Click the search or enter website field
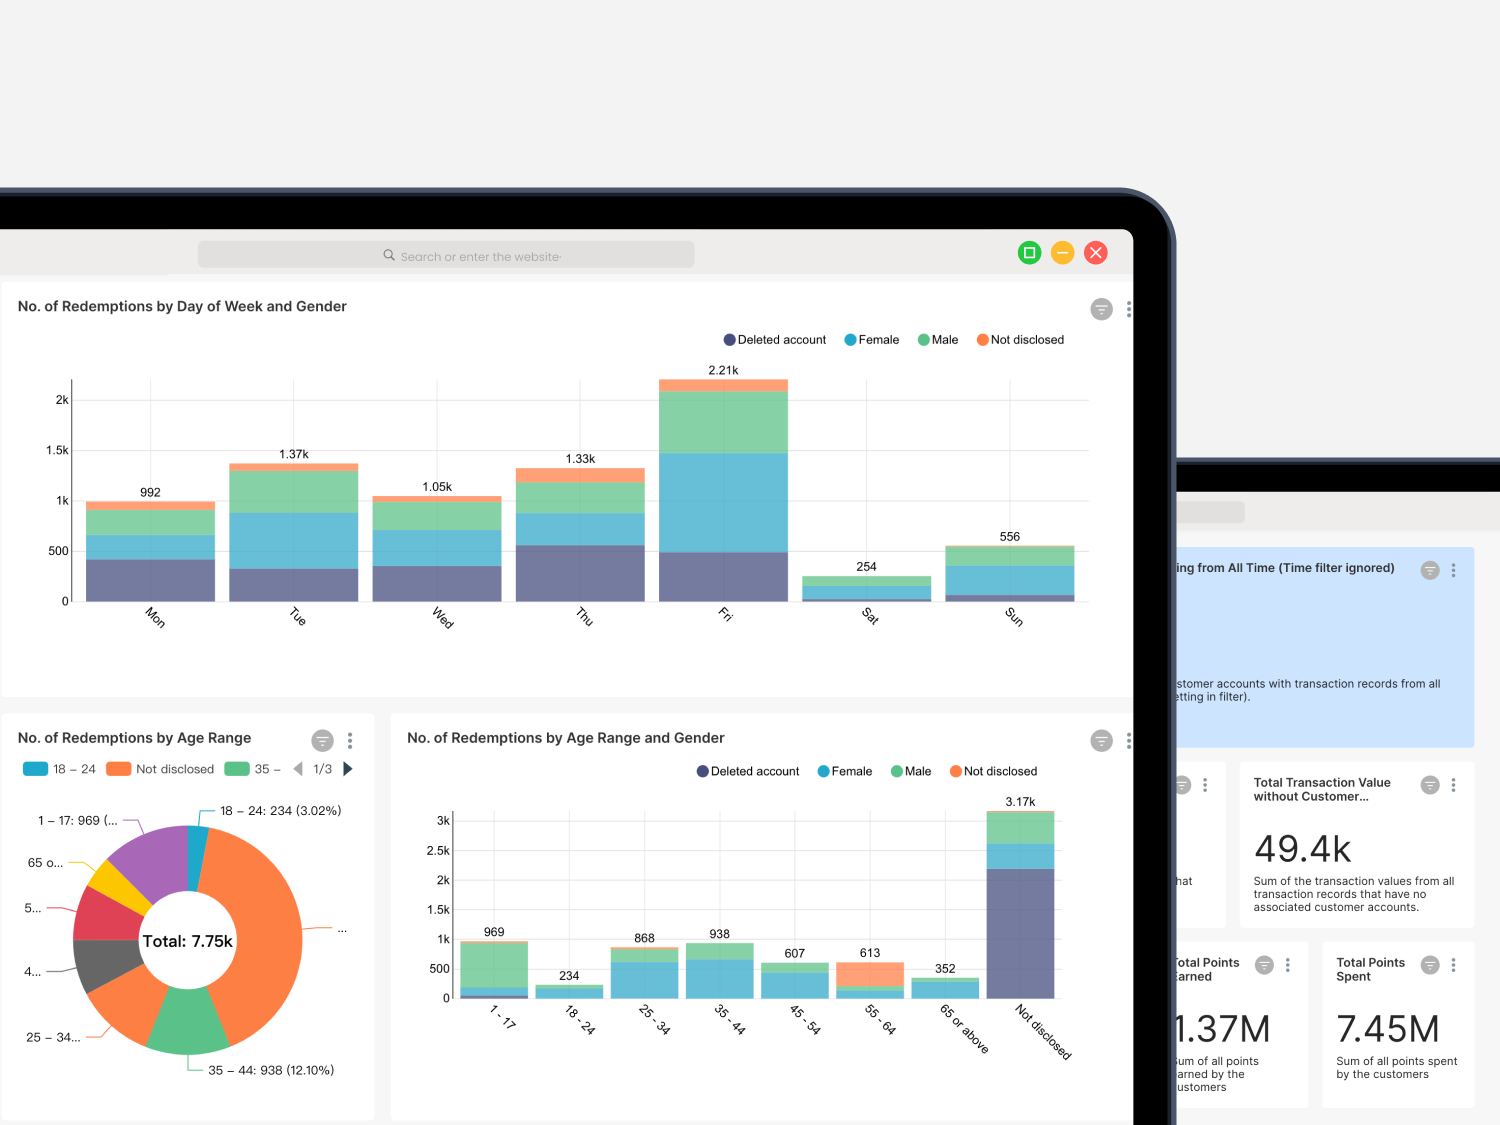 click(446, 256)
